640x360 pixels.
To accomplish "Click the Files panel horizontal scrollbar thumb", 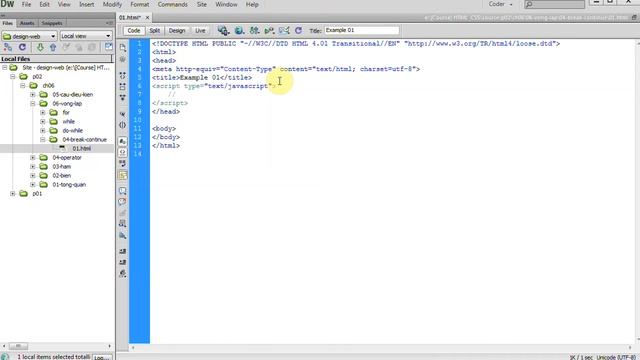I will [18, 346].
